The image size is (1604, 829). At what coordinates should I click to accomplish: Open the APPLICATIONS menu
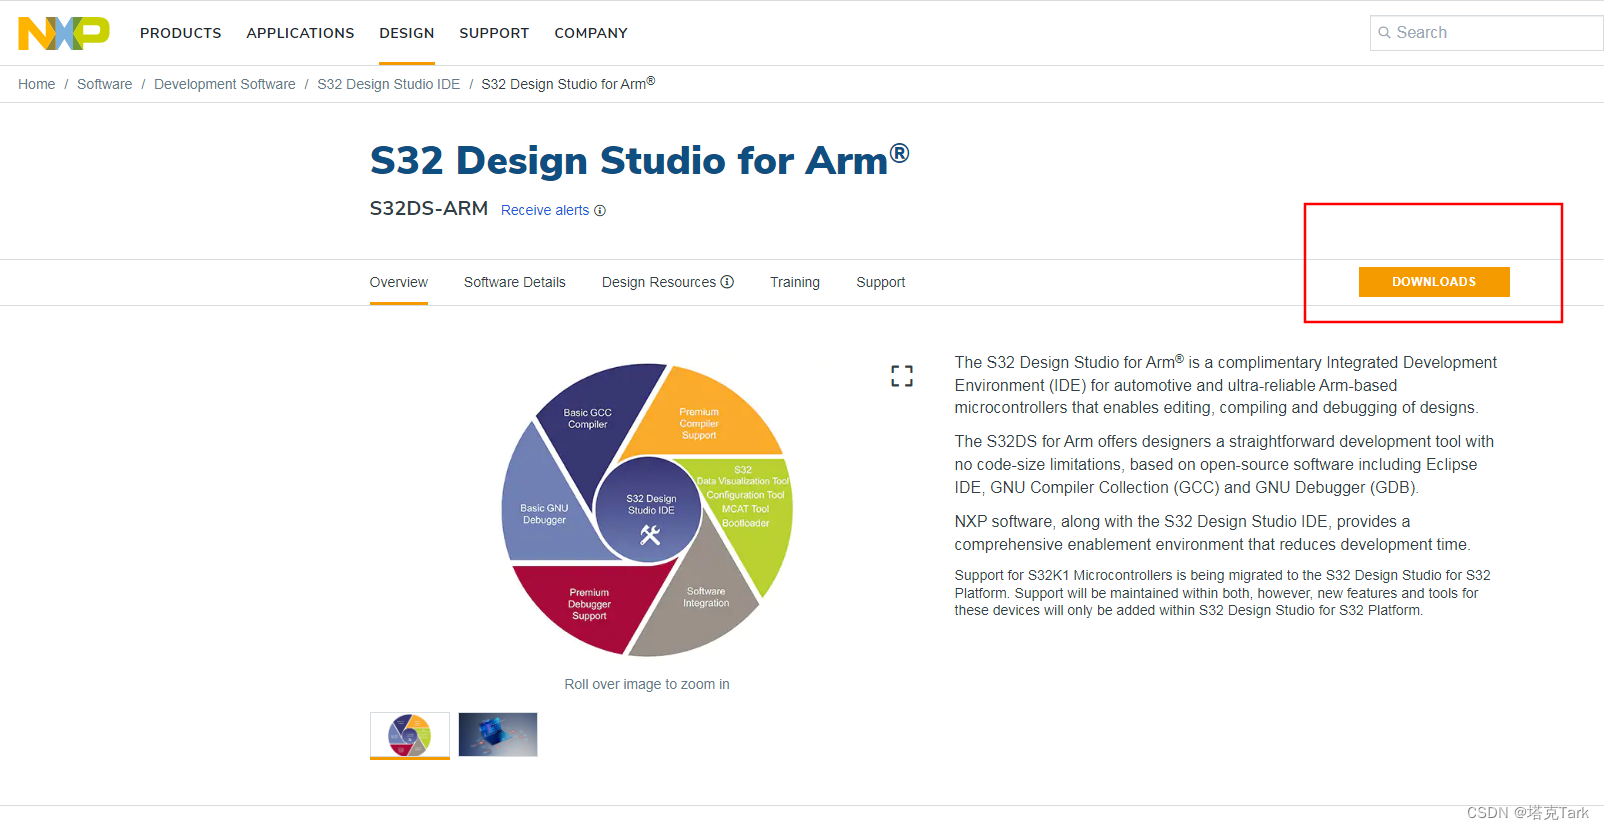[x=300, y=33]
